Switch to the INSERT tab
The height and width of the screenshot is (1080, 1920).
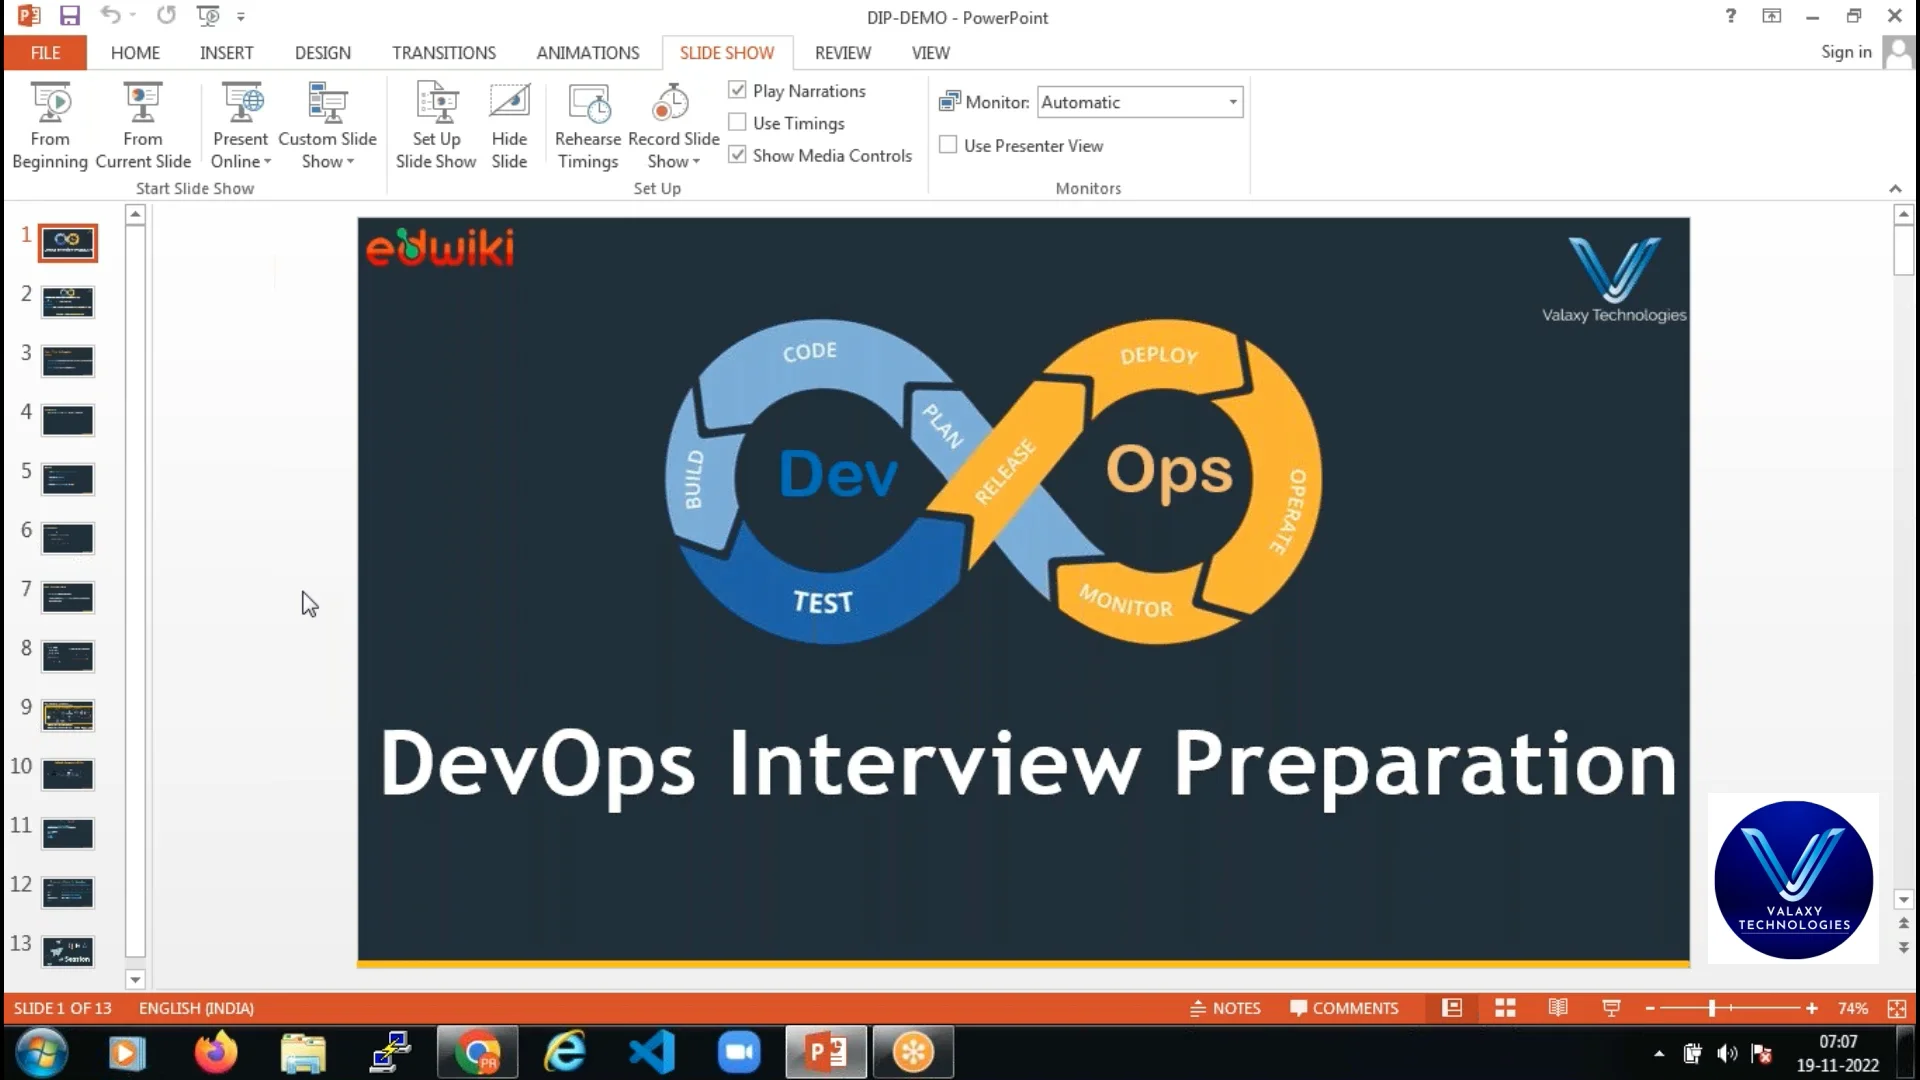click(226, 53)
